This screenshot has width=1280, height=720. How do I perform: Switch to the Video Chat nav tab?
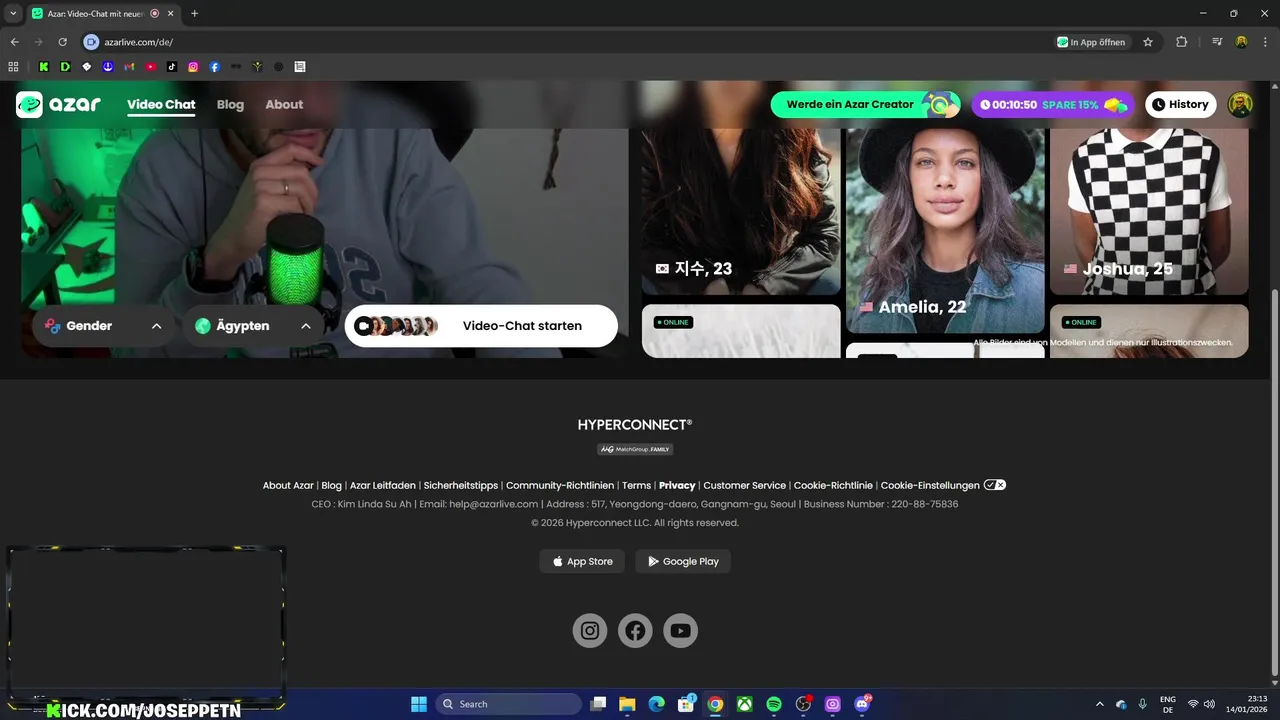click(161, 104)
